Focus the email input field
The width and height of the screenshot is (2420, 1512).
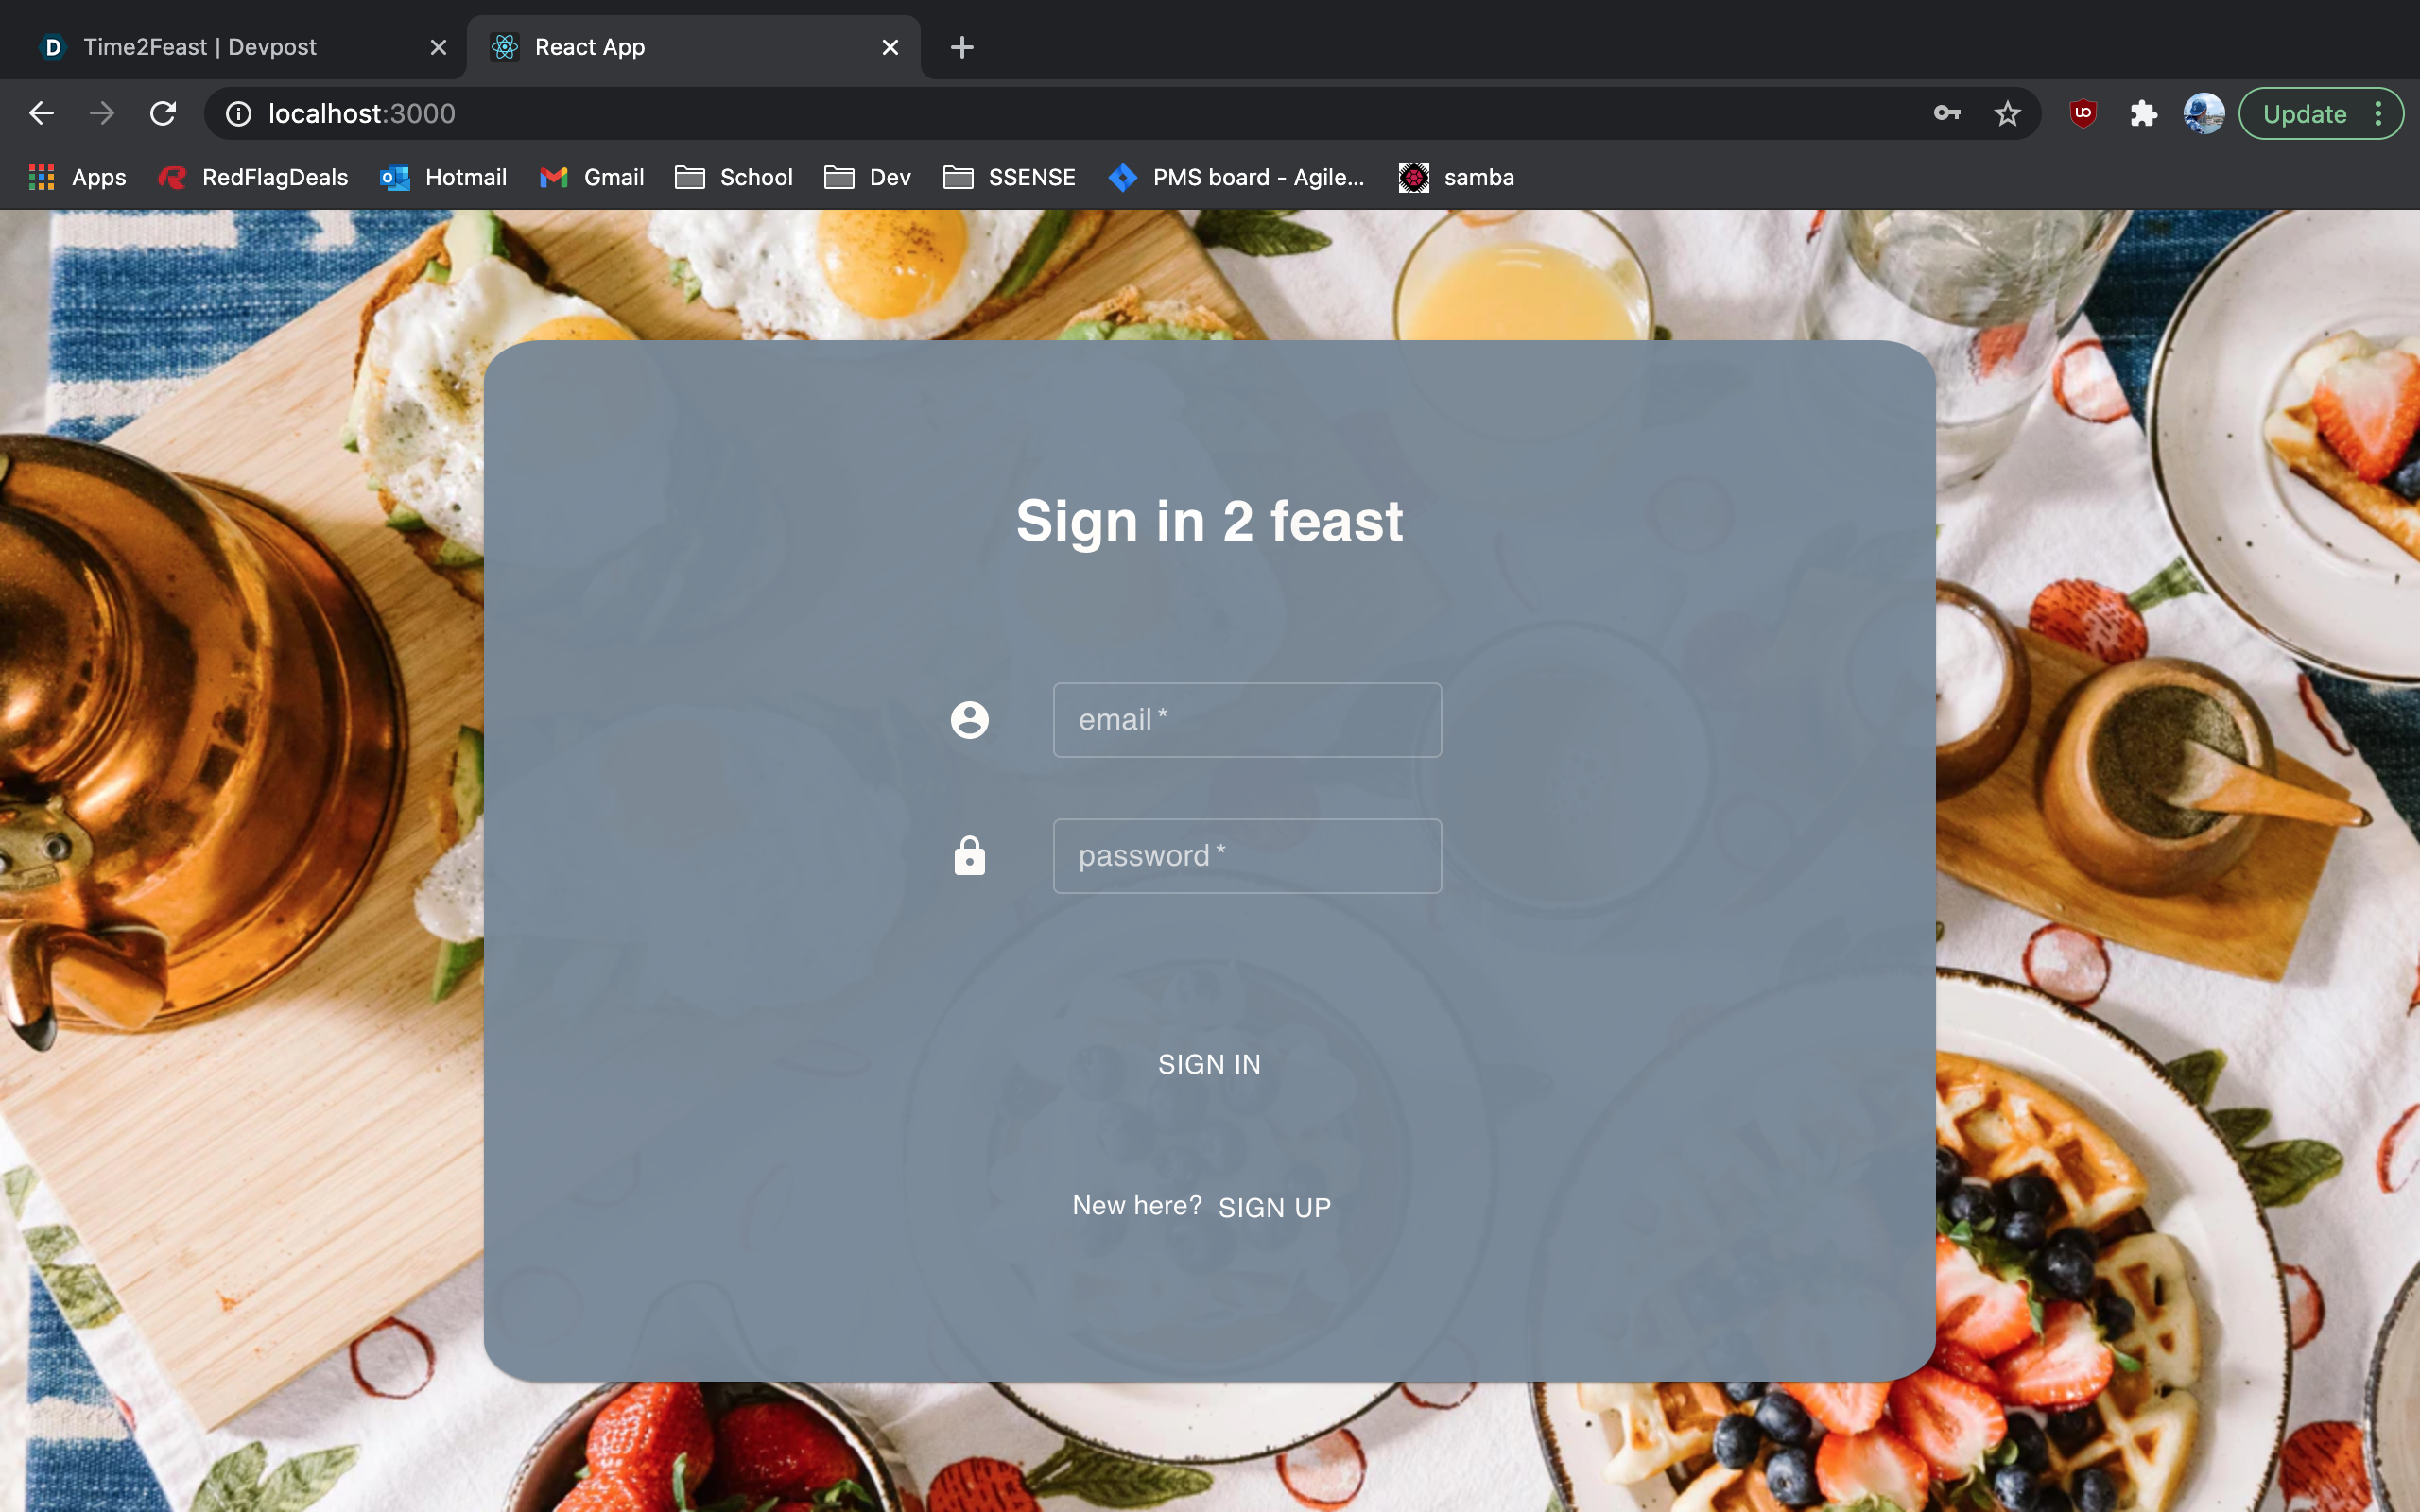[1247, 720]
